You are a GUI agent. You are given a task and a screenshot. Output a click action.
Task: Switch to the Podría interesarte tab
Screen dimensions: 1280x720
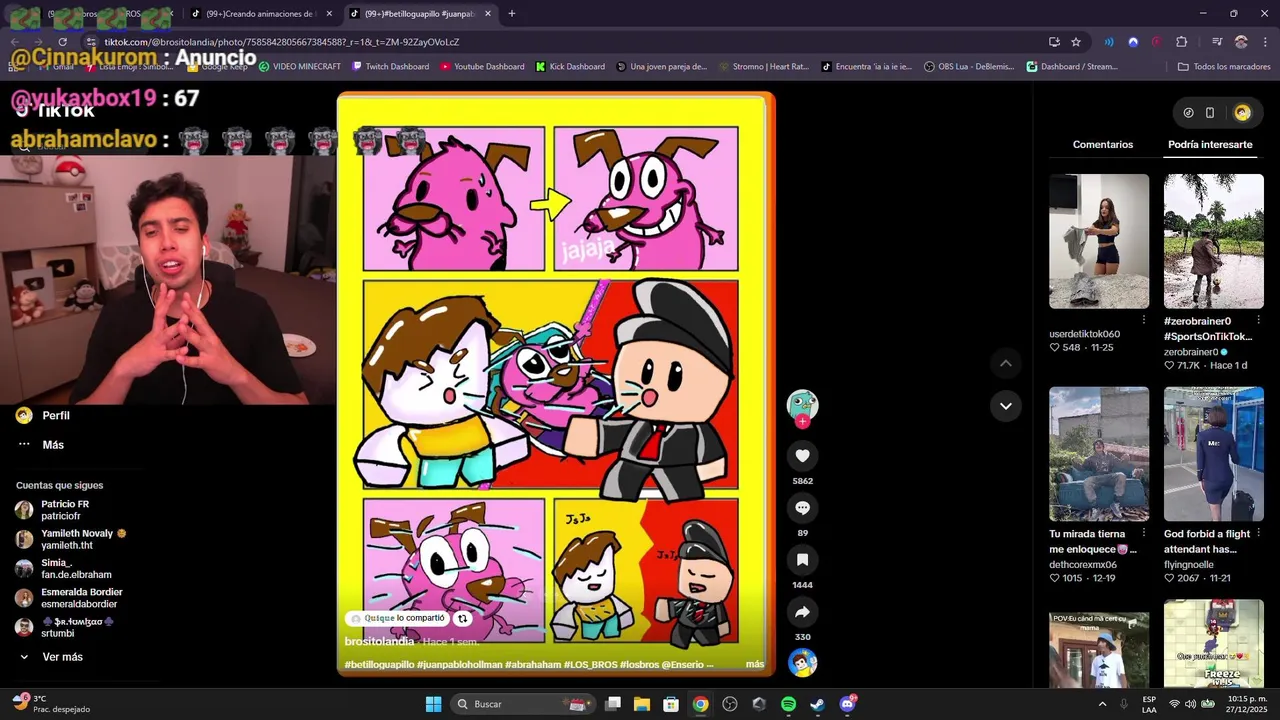coord(1210,145)
